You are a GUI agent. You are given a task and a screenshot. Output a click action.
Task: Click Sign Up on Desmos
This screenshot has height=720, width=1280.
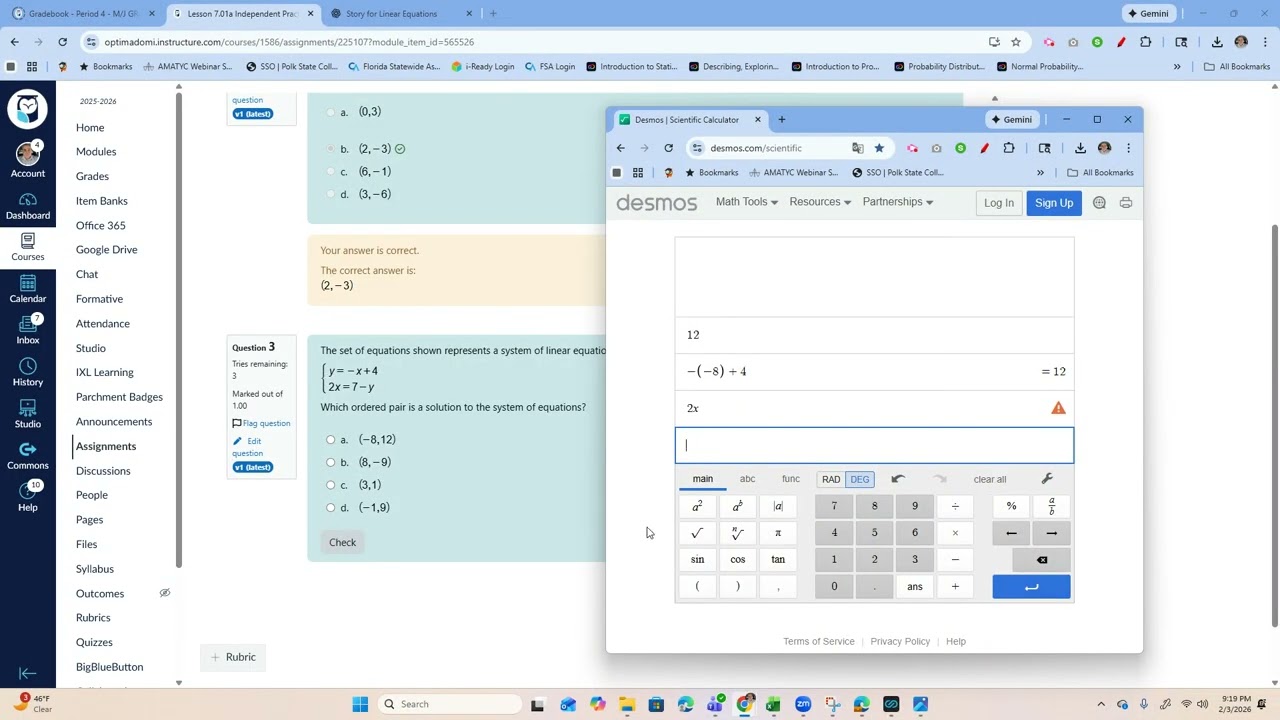[x=1054, y=203]
